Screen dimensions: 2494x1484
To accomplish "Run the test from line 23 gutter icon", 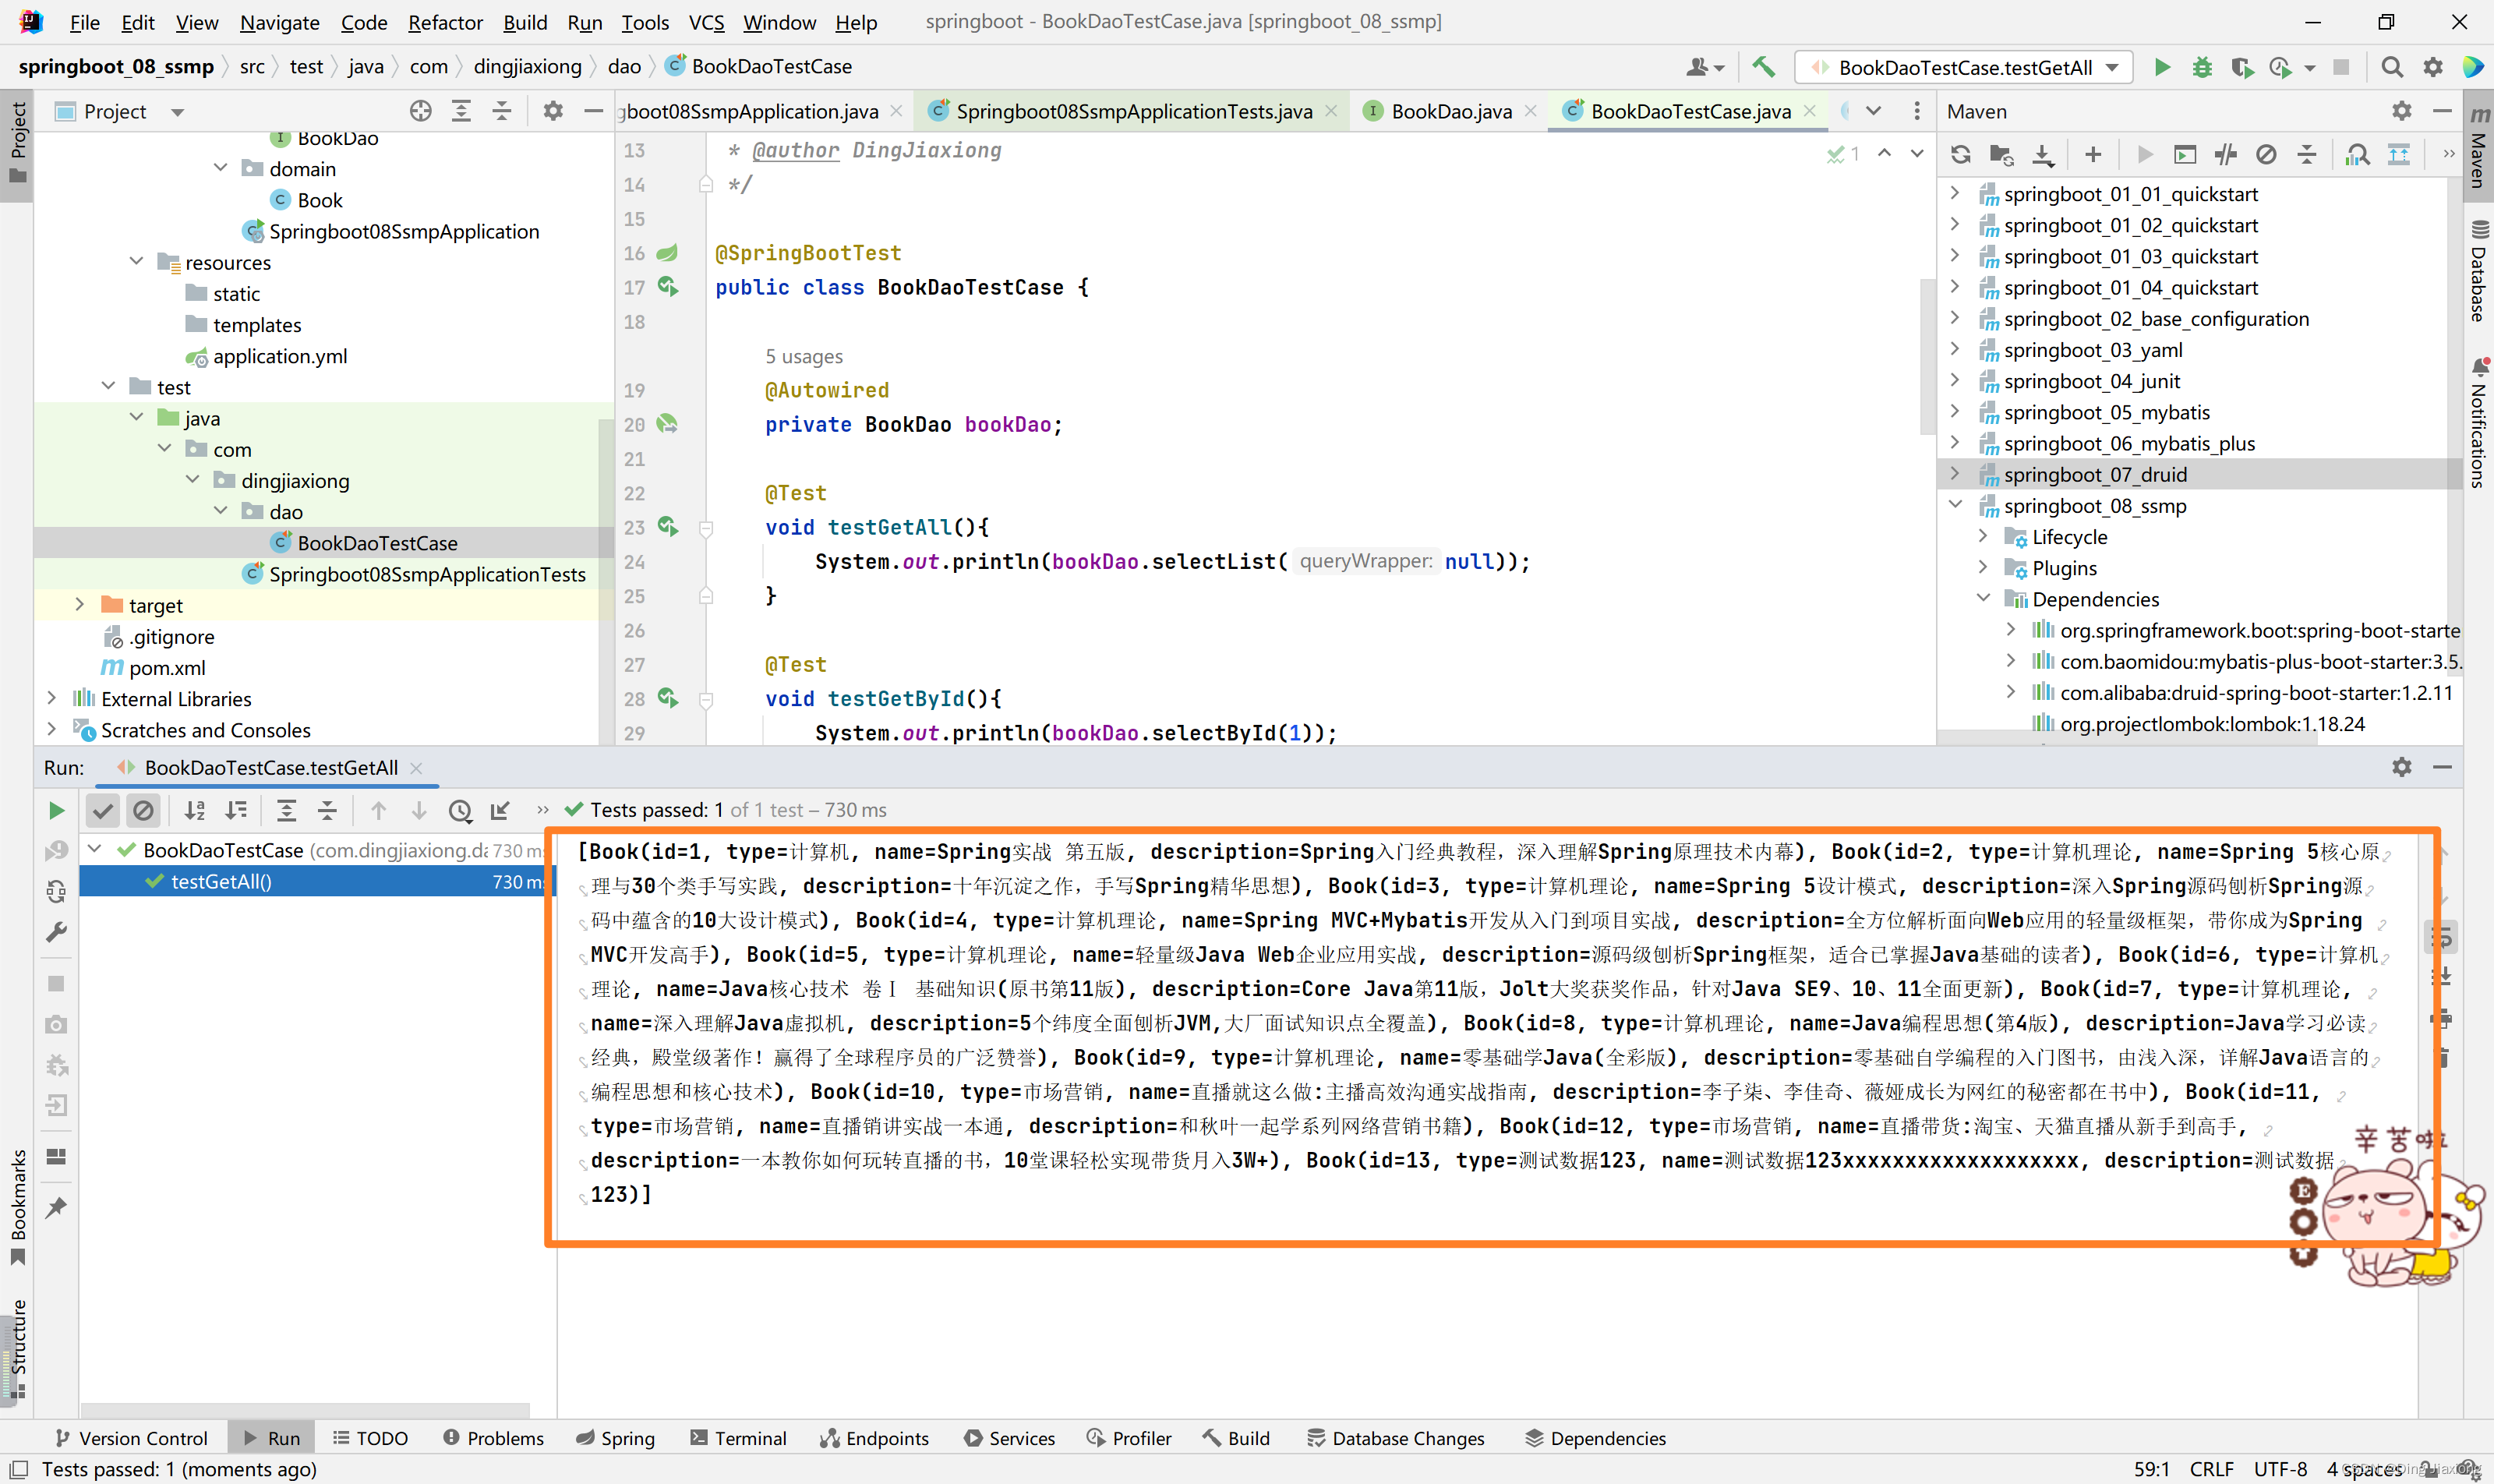I will [668, 527].
